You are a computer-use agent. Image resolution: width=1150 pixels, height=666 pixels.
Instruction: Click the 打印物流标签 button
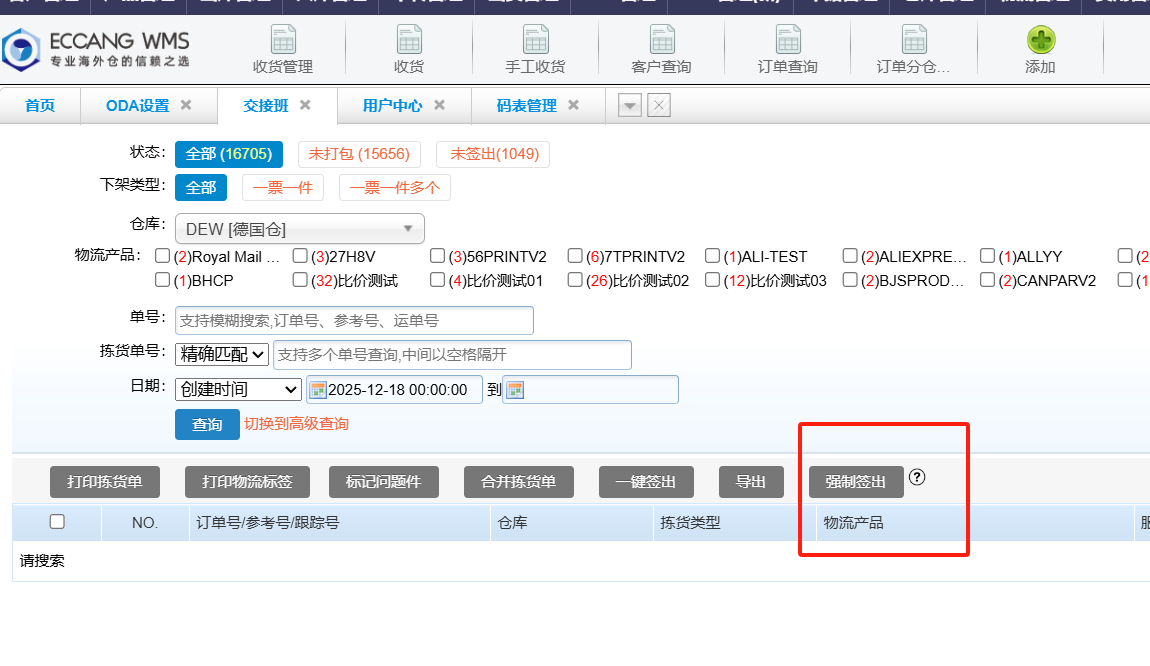click(x=247, y=482)
